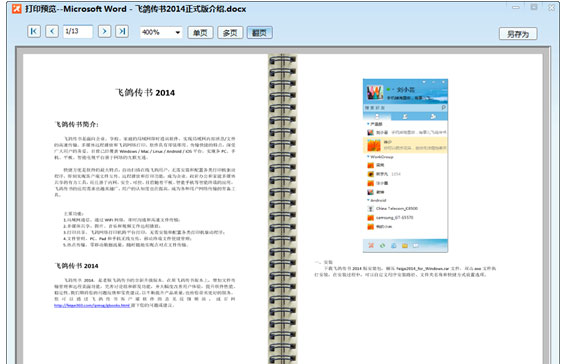Close the print preview window
The height and width of the screenshot is (364, 566).
pos(552,7)
